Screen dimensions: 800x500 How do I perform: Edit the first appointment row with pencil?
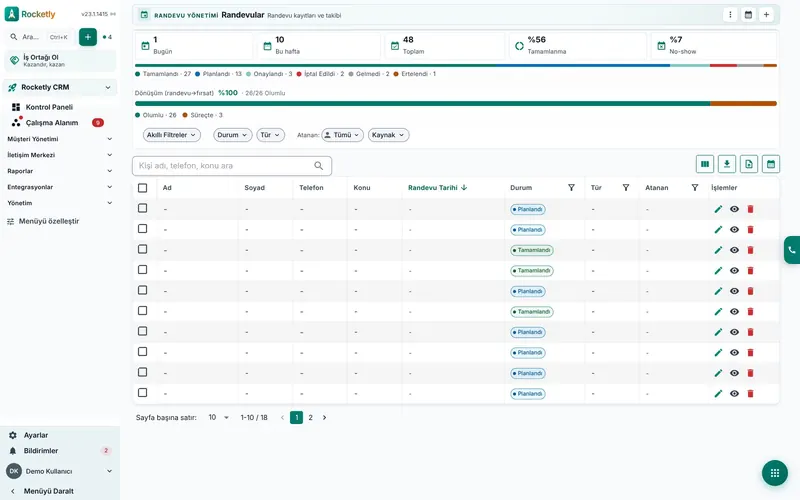[x=718, y=209]
